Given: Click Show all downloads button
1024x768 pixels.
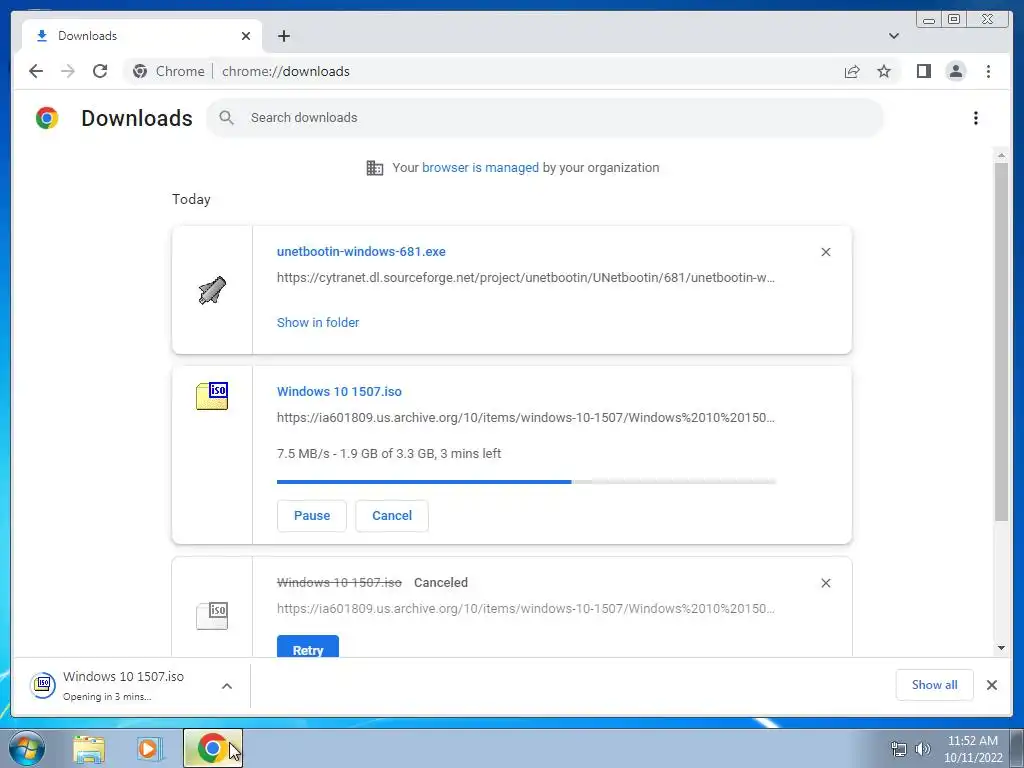Looking at the screenshot, I should 935,685.
